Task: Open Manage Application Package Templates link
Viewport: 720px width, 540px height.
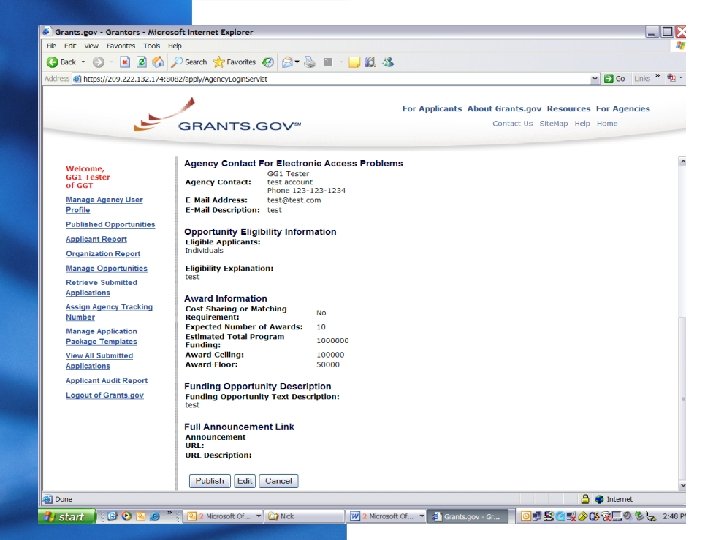Action: tap(101, 336)
